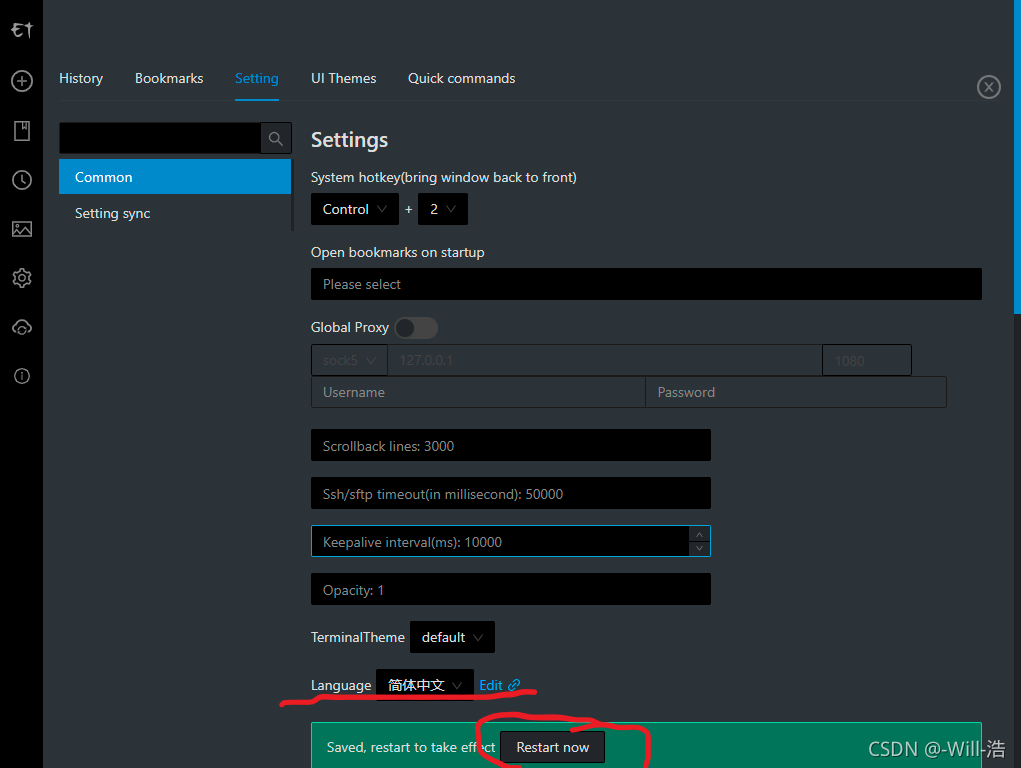
Task: Open the UI Themes tab
Action: coord(343,79)
